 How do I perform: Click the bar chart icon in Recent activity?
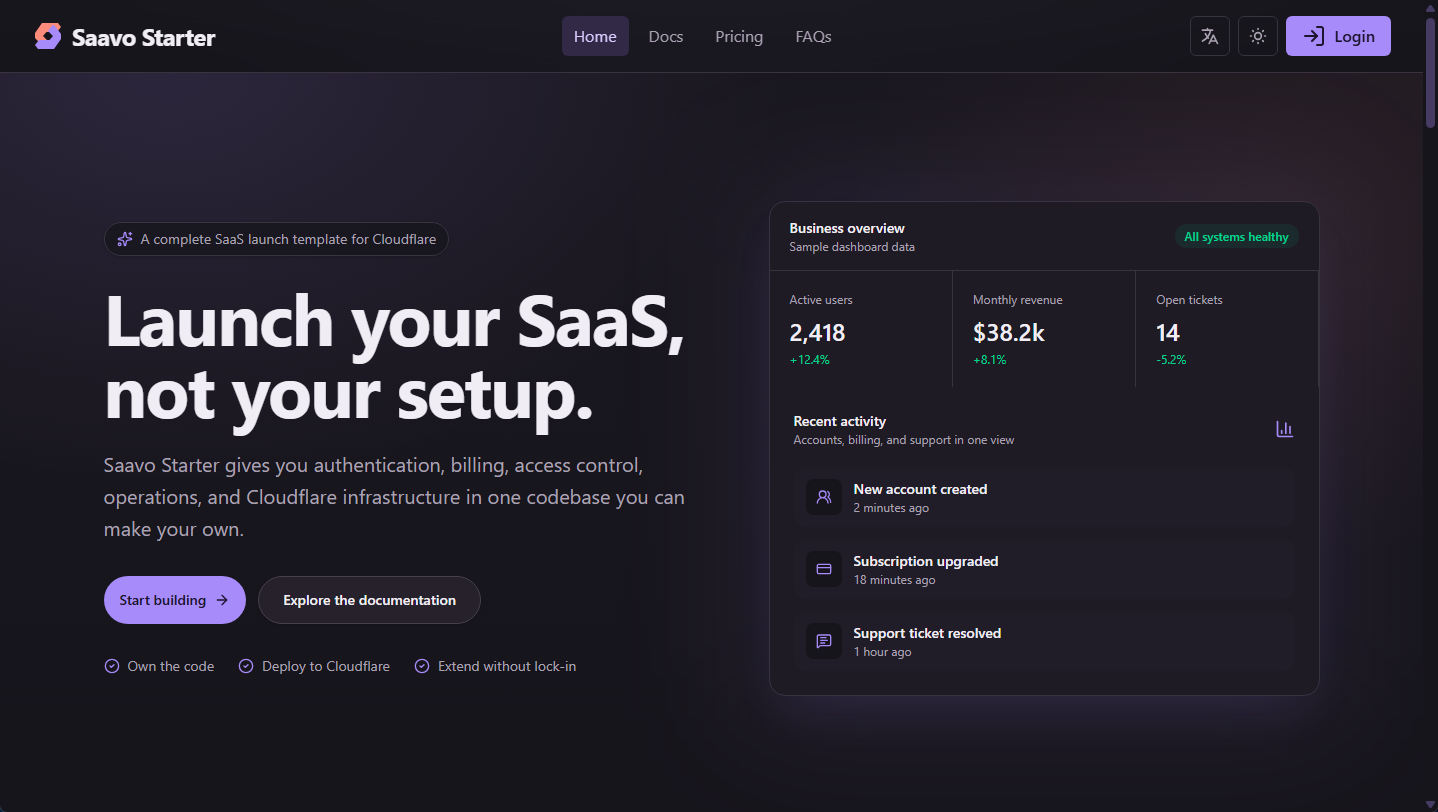click(1285, 429)
